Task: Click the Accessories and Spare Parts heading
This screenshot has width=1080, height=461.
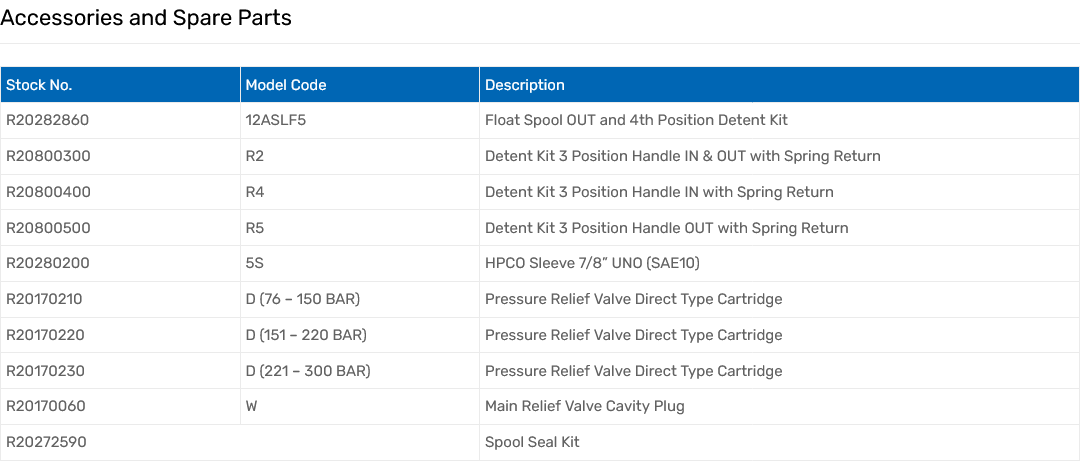Action: pos(146,18)
